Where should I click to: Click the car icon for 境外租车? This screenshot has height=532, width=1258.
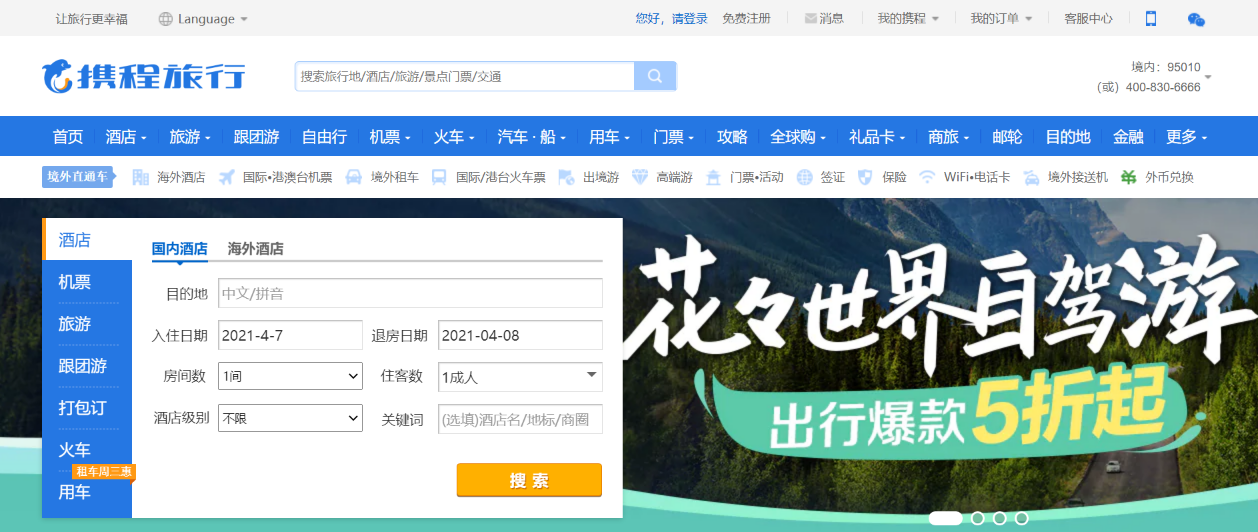[354, 177]
